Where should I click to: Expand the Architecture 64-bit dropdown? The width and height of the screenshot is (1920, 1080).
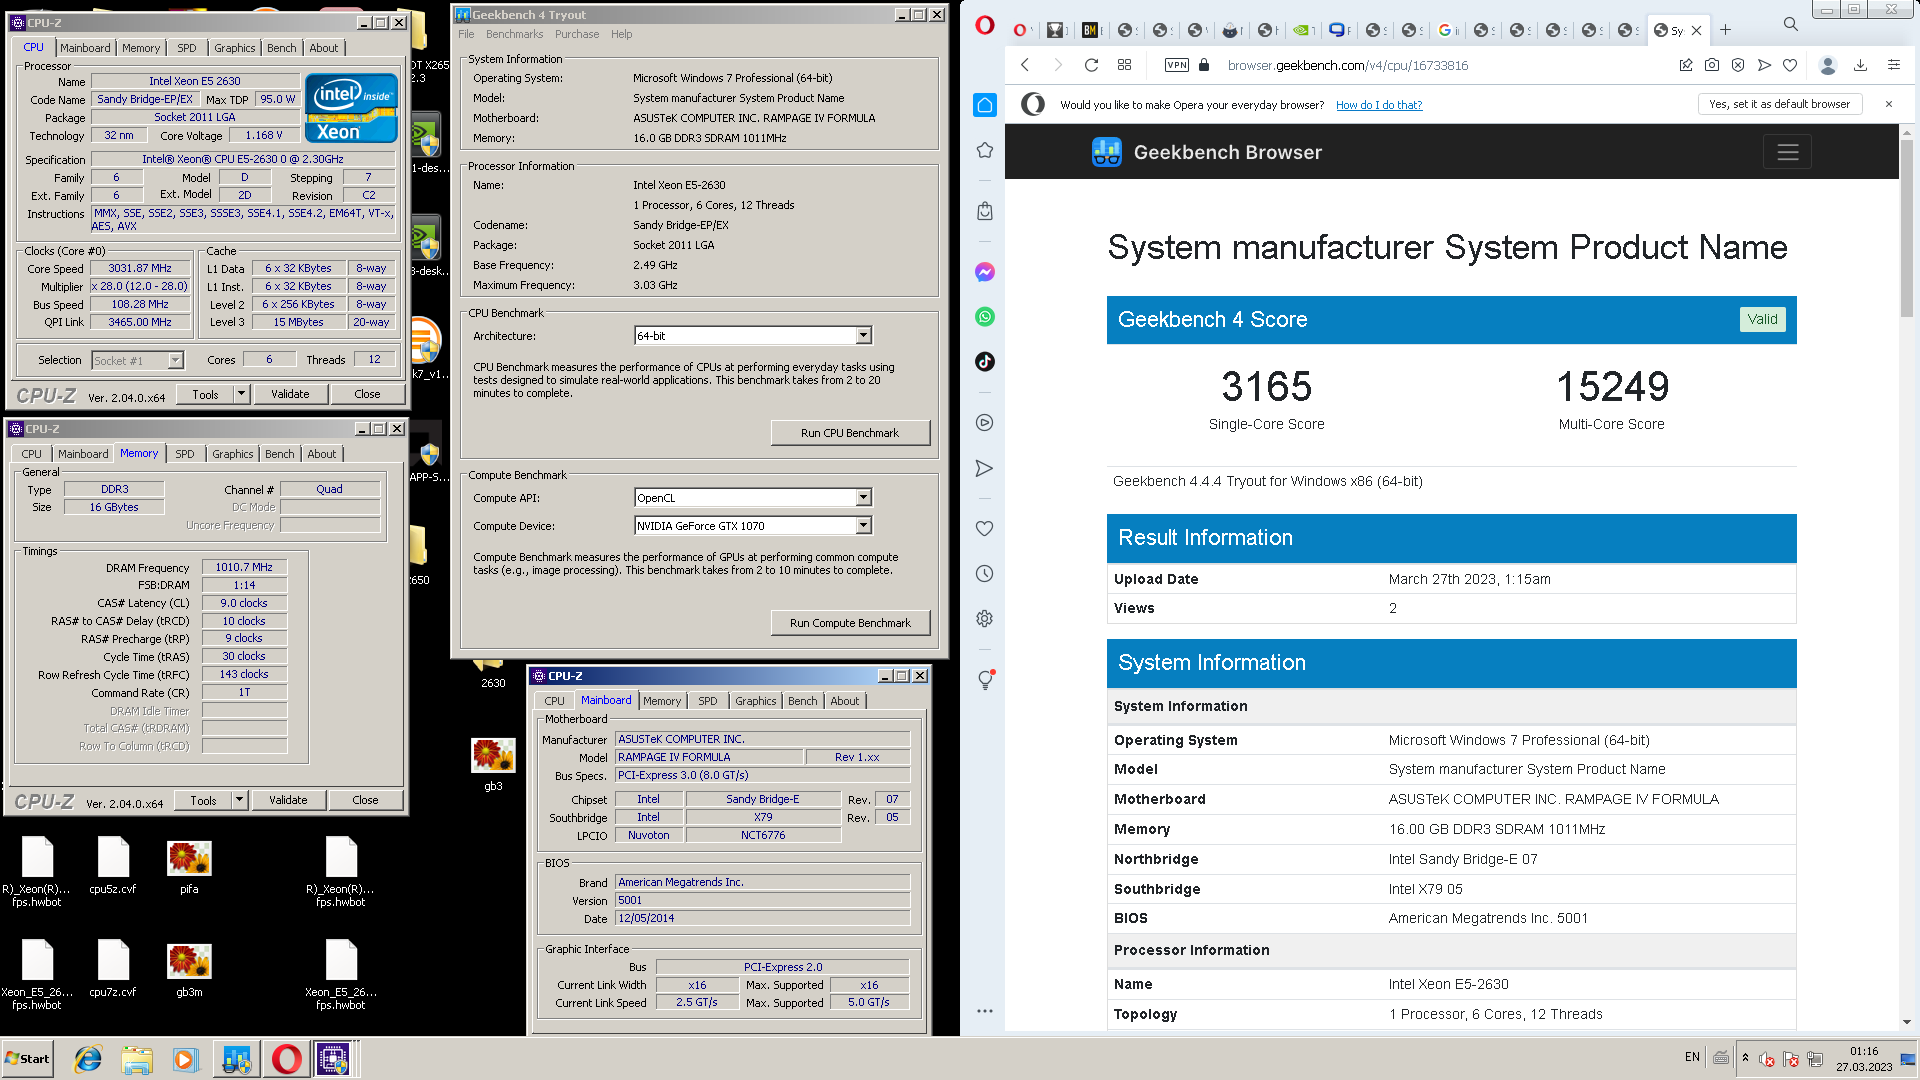(864, 336)
